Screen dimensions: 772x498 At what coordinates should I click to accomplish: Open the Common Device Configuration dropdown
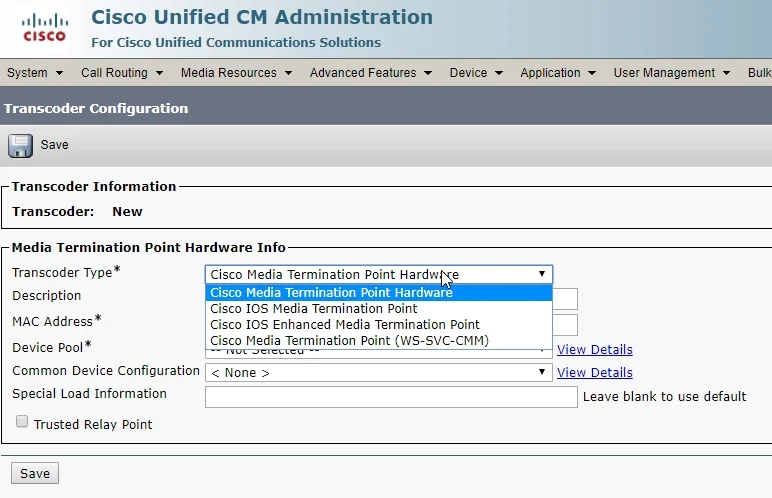pyautogui.click(x=379, y=373)
